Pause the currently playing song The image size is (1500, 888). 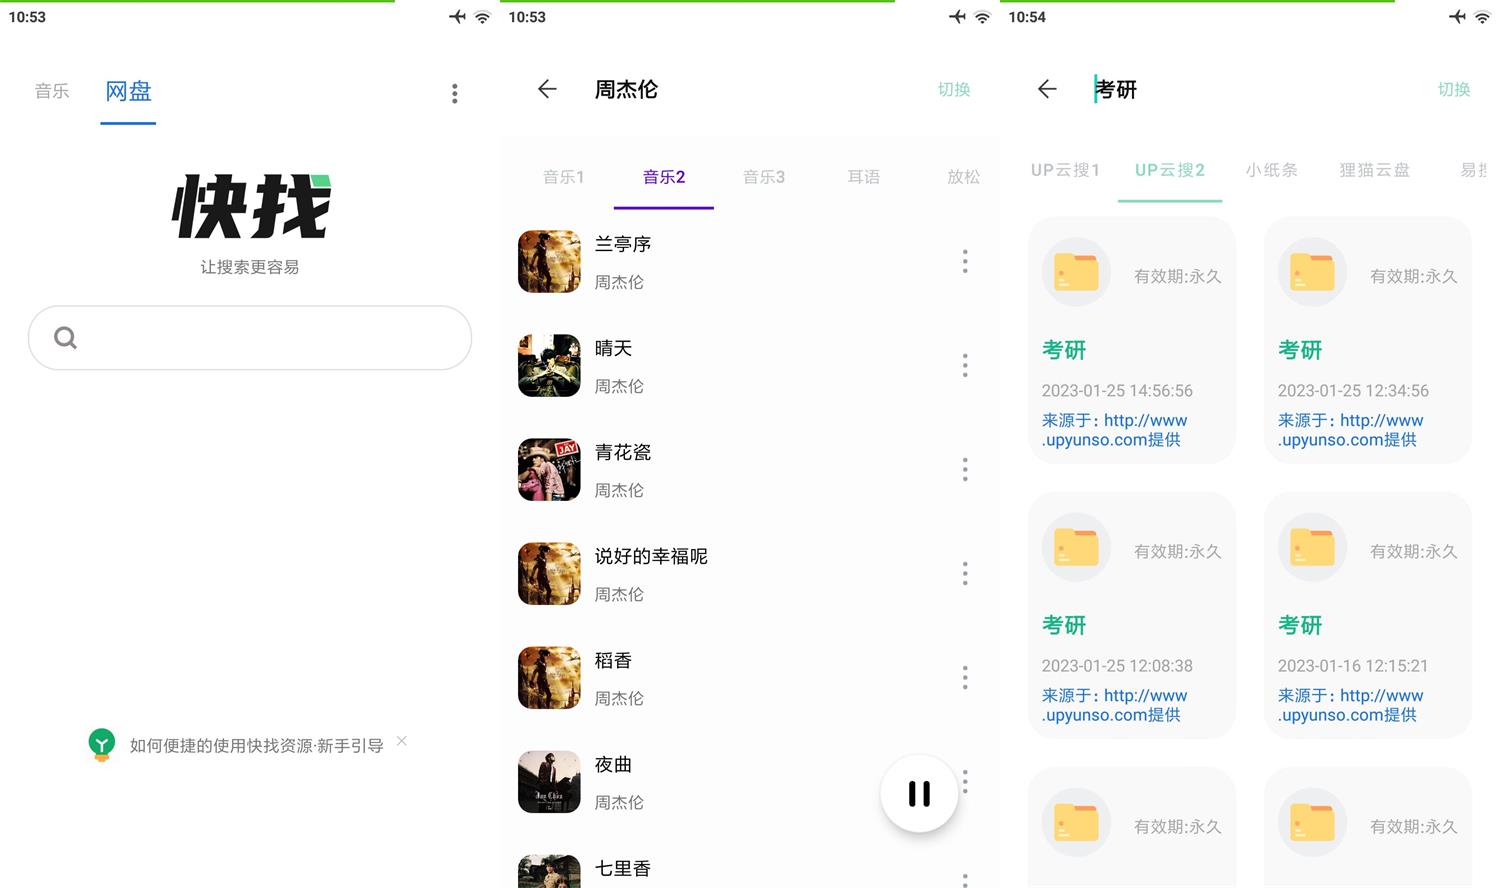[x=916, y=792]
